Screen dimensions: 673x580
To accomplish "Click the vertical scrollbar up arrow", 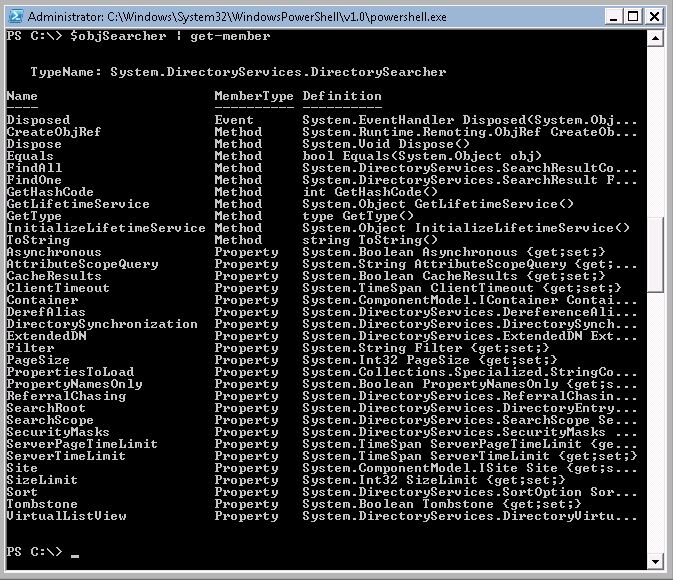I will (654, 38).
